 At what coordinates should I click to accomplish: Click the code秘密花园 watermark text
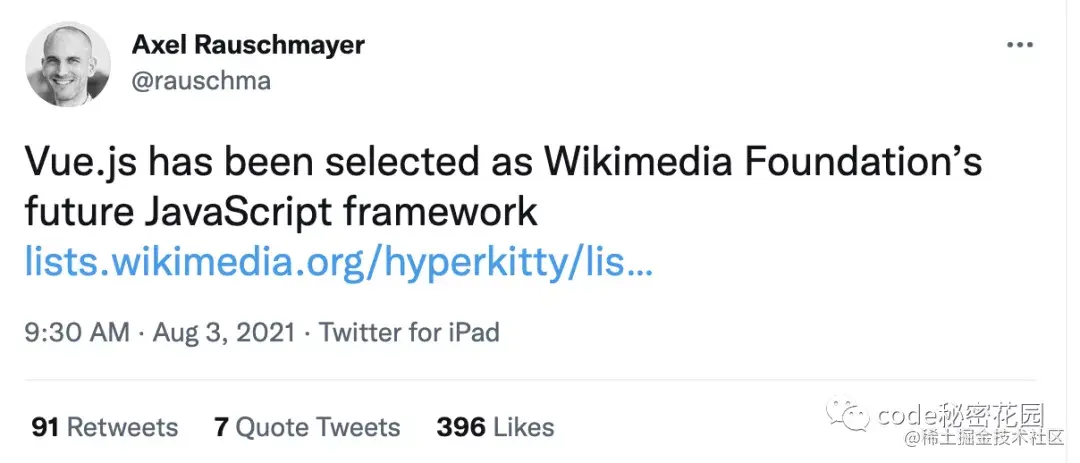[960, 414]
